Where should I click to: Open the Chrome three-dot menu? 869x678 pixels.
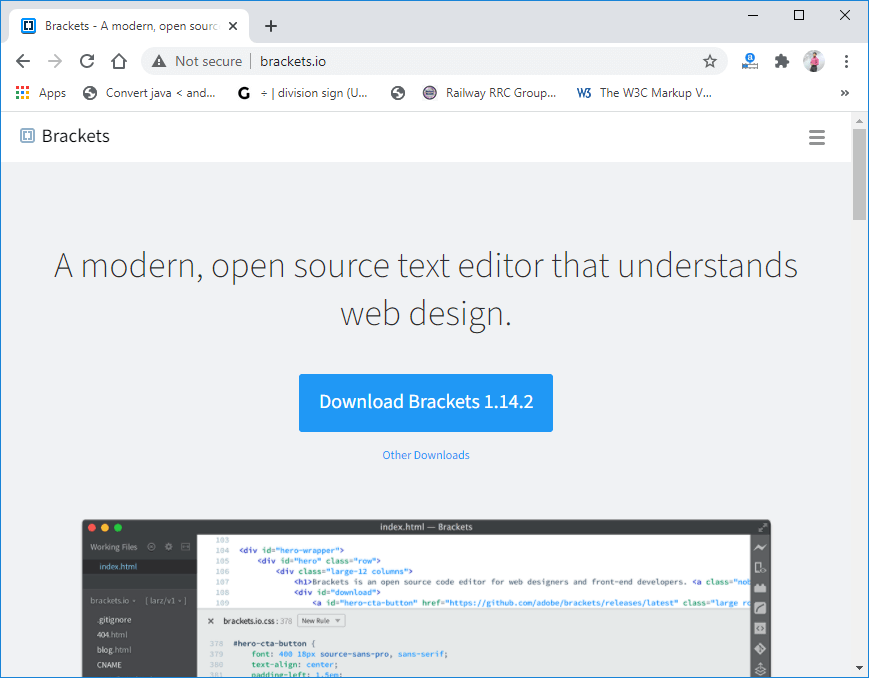846,61
